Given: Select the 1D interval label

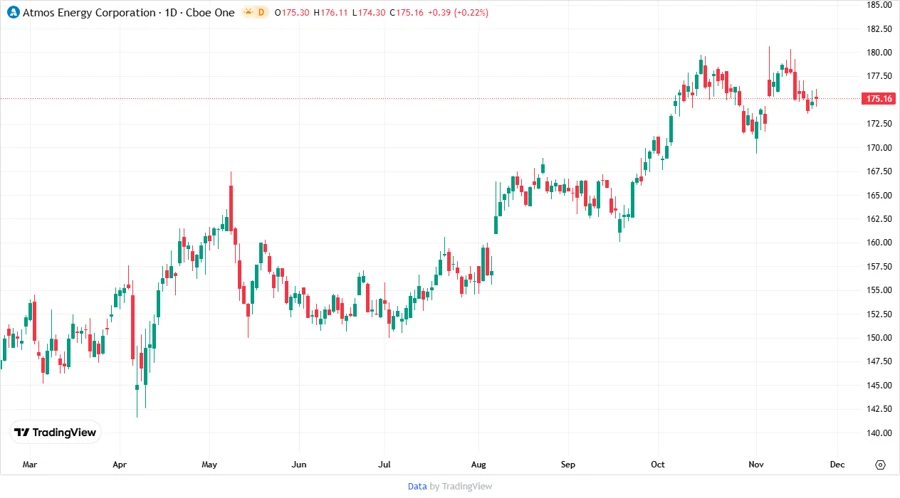Looking at the screenshot, I should point(171,13).
